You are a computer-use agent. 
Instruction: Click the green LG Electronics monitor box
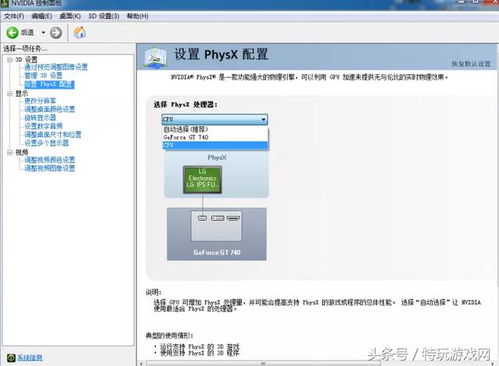pyautogui.click(x=202, y=180)
